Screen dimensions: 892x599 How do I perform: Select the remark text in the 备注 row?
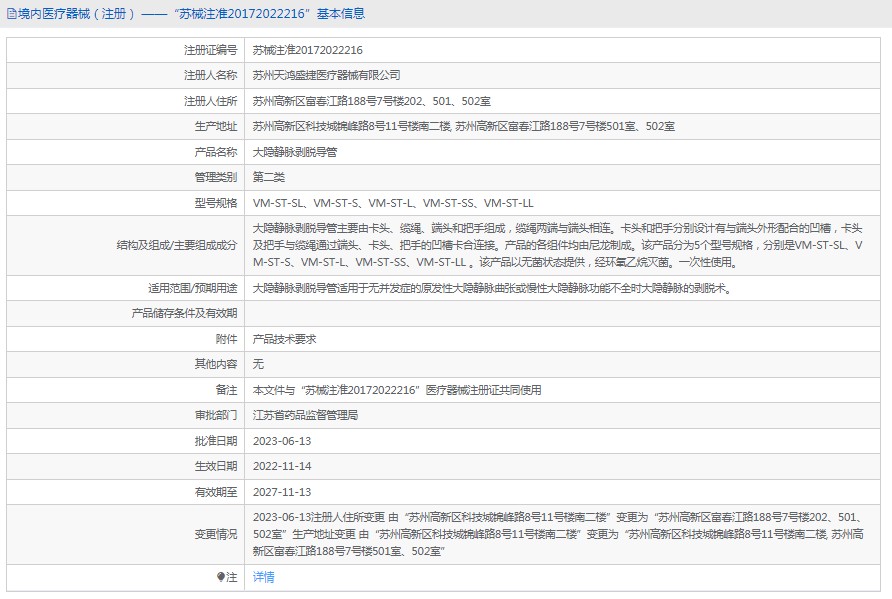point(397,390)
